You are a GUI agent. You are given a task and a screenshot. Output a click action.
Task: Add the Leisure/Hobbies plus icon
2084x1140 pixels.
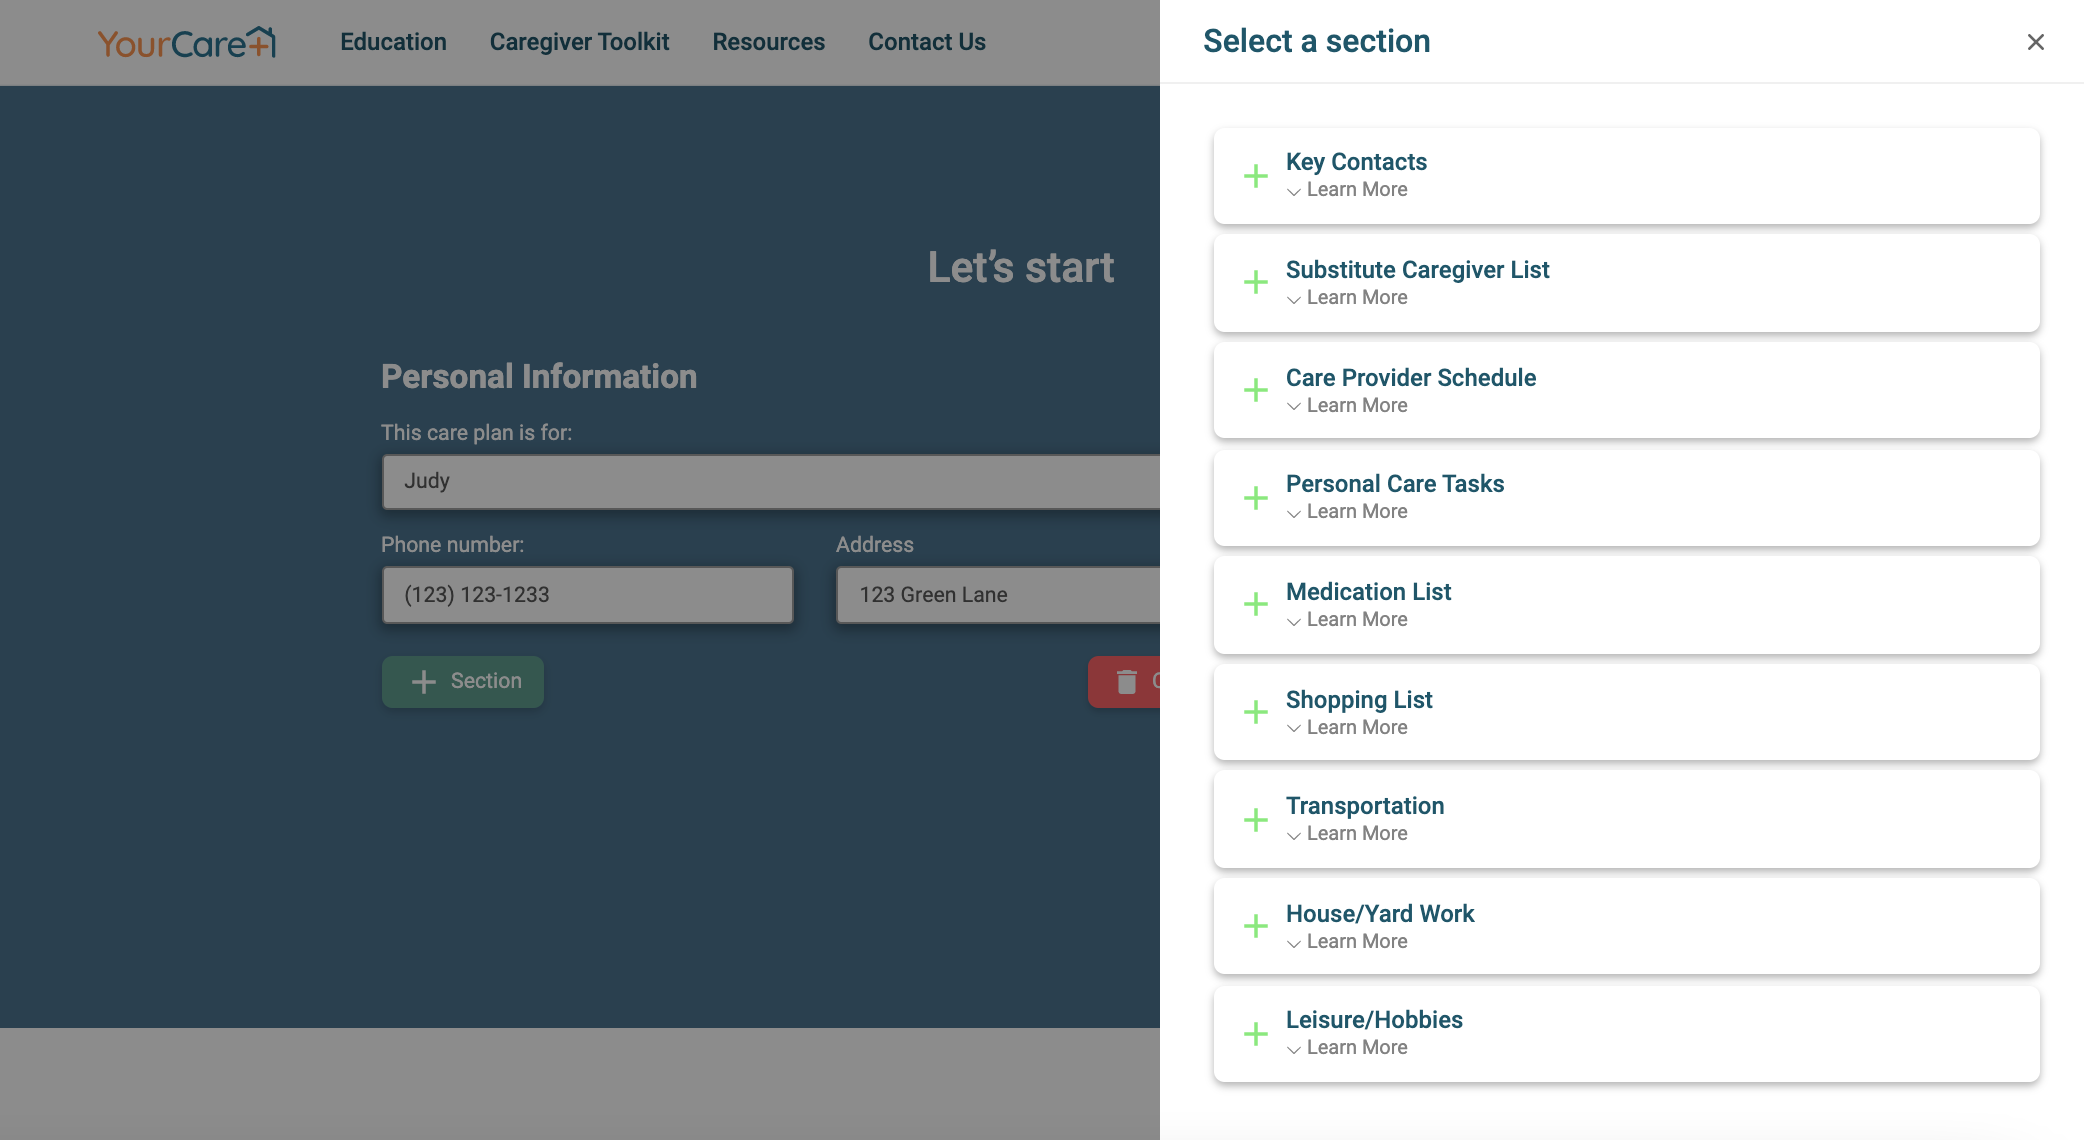(x=1255, y=1034)
